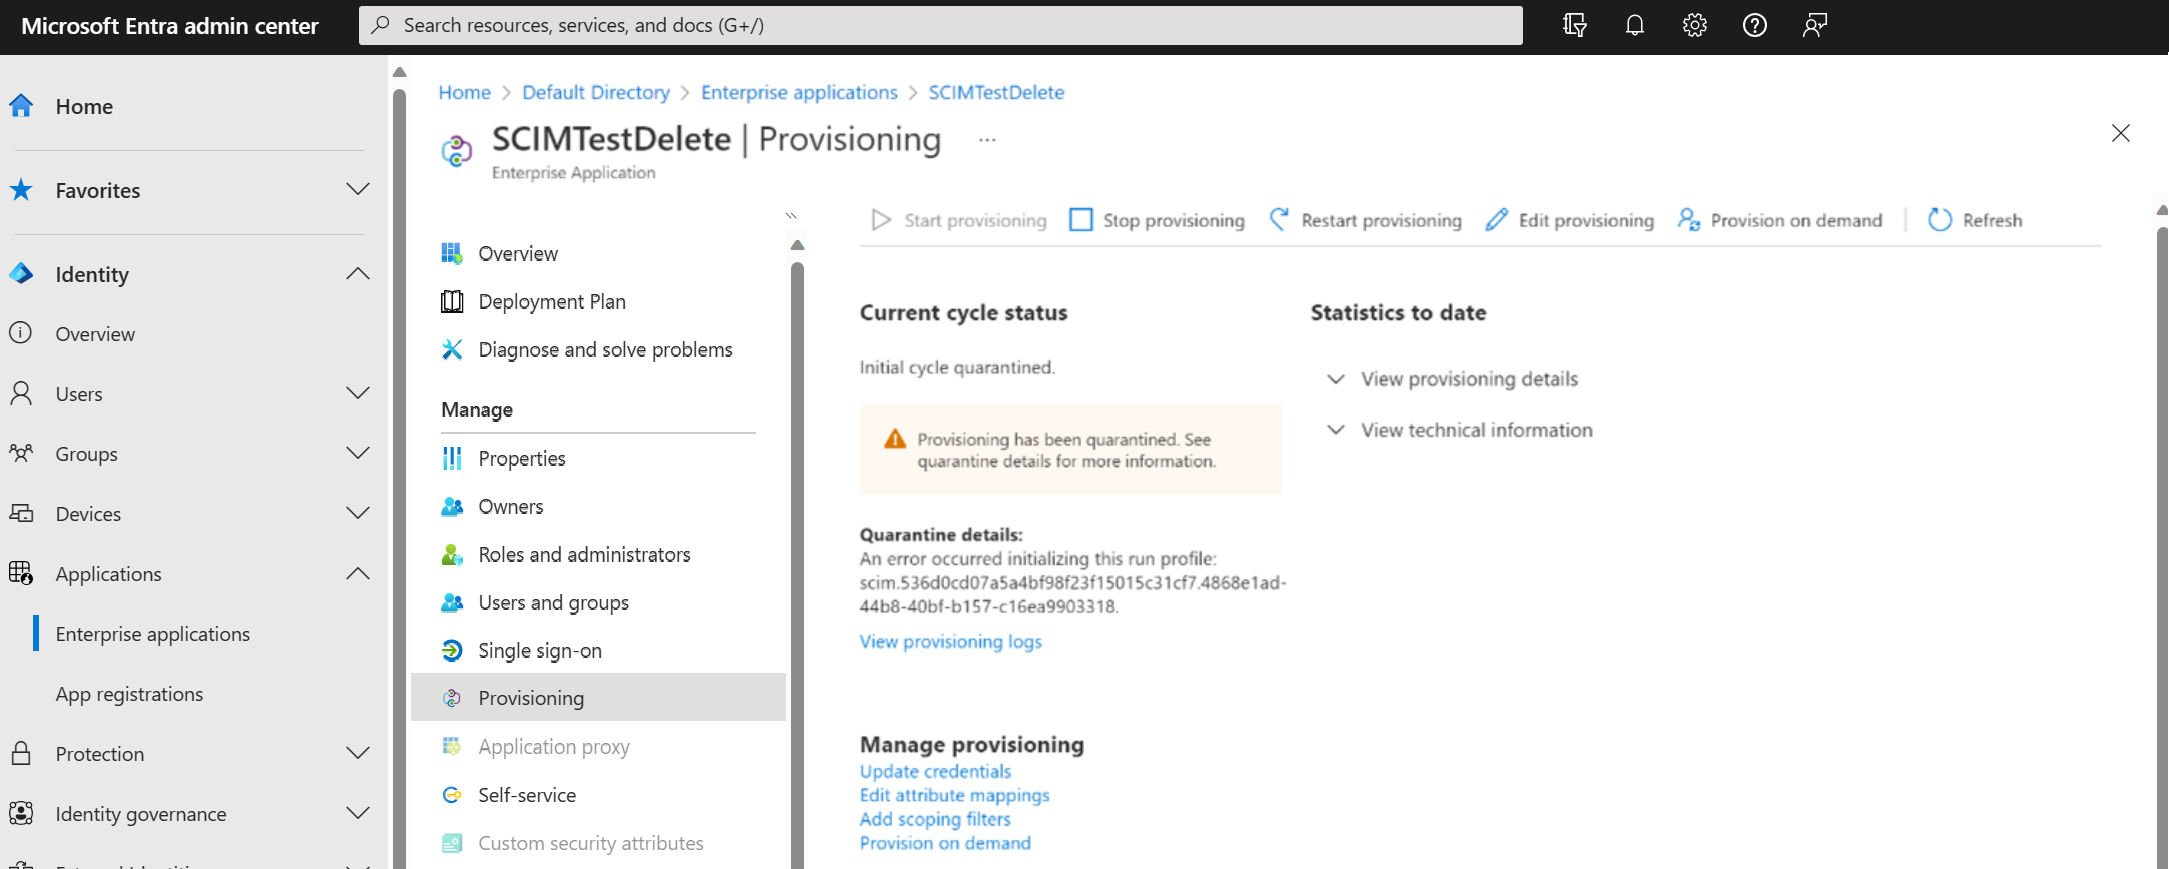Open the Diagnose and solve problems icon
The width and height of the screenshot is (2169, 869).
pyautogui.click(x=453, y=349)
